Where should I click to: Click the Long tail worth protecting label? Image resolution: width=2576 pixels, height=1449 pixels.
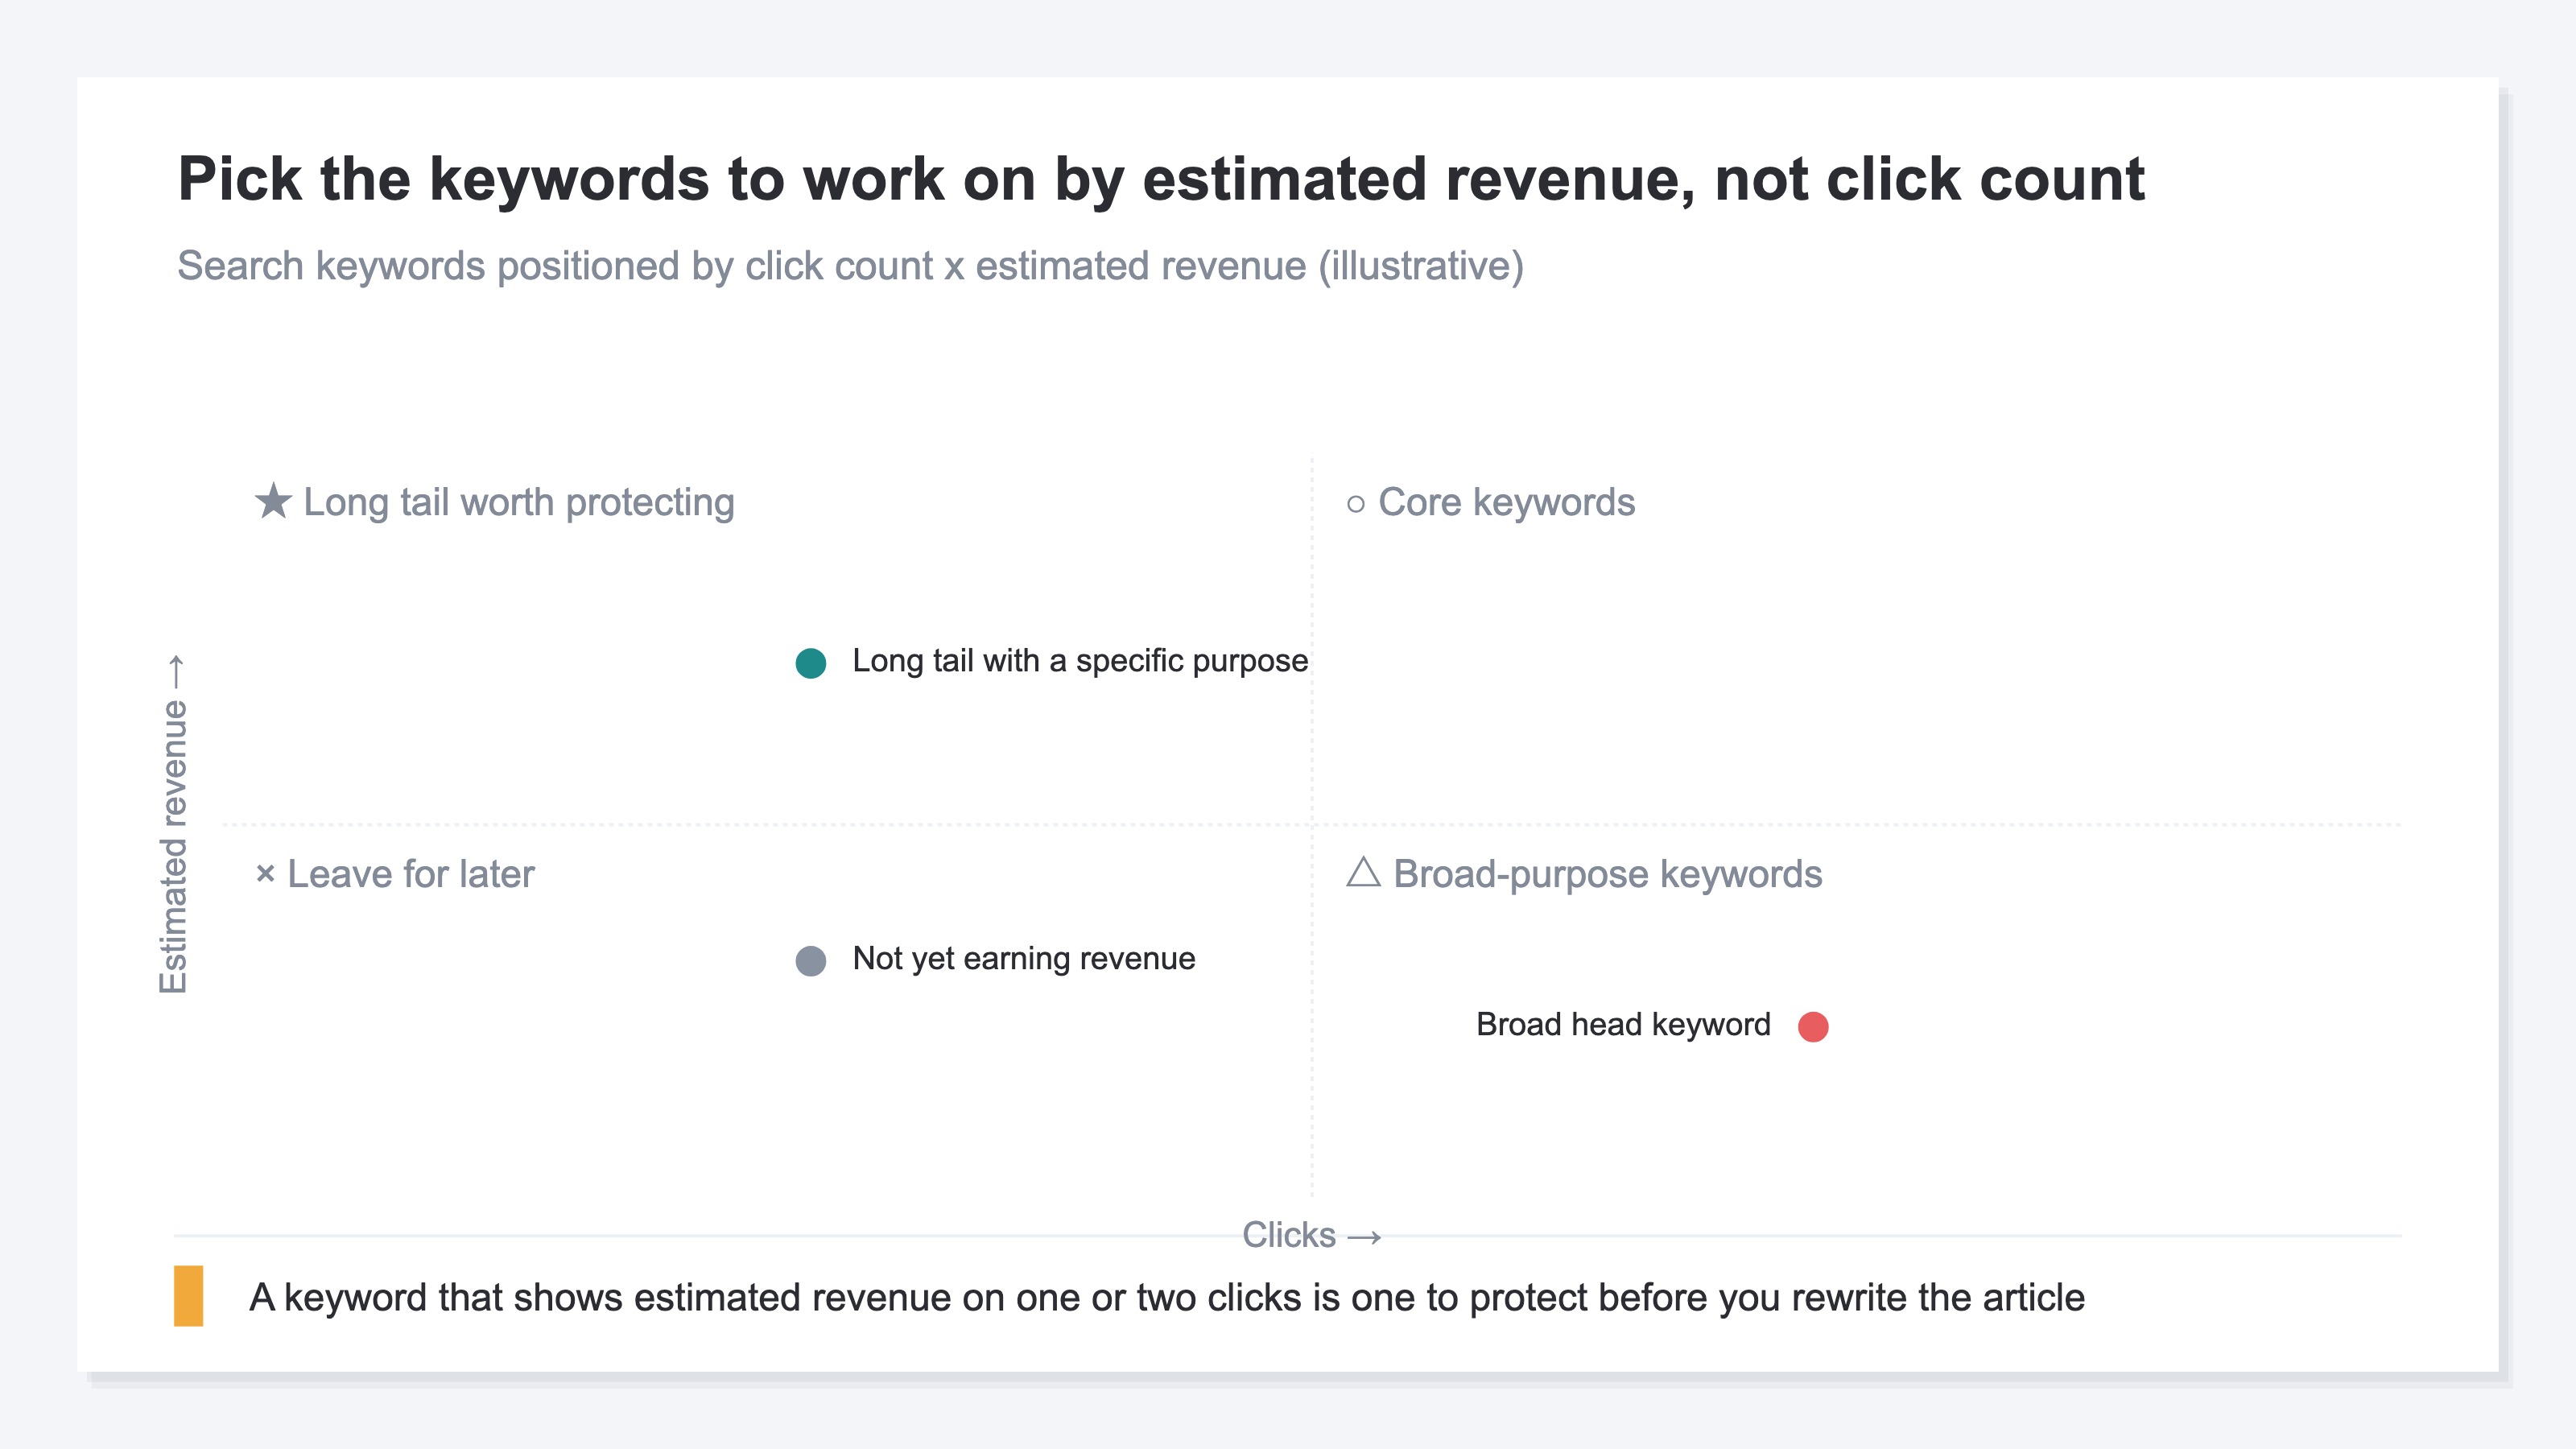pos(519,502)
